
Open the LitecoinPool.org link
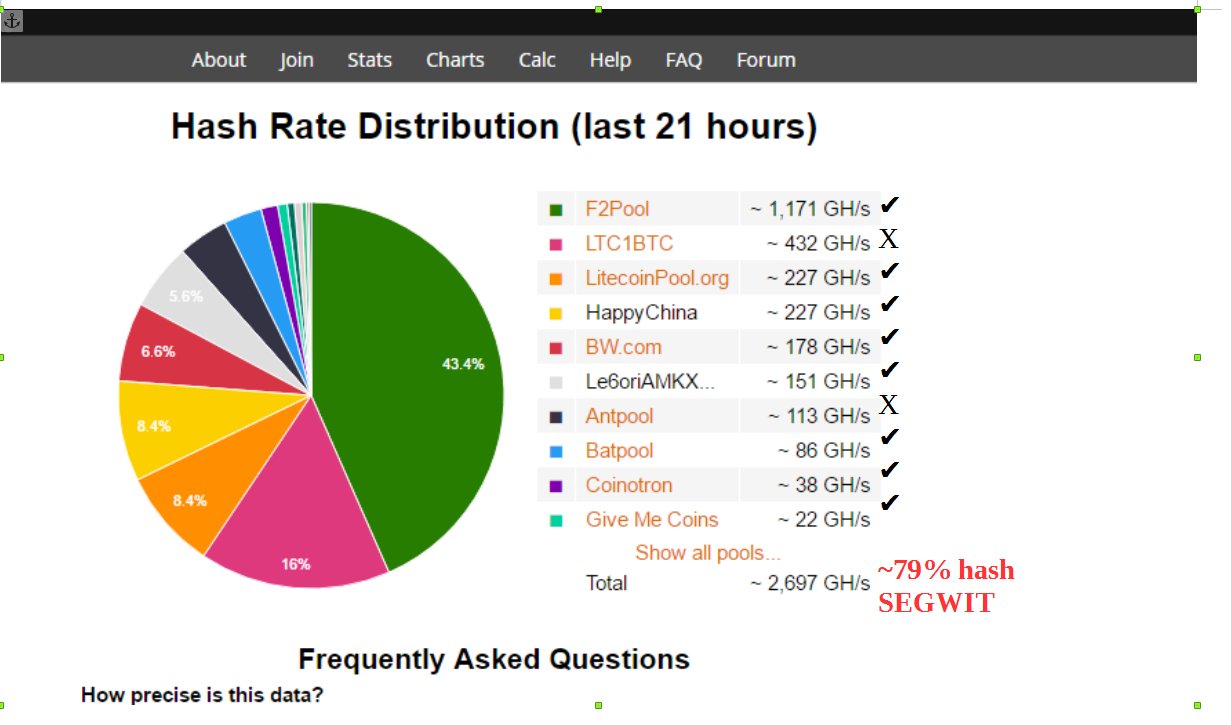point(657,278)
